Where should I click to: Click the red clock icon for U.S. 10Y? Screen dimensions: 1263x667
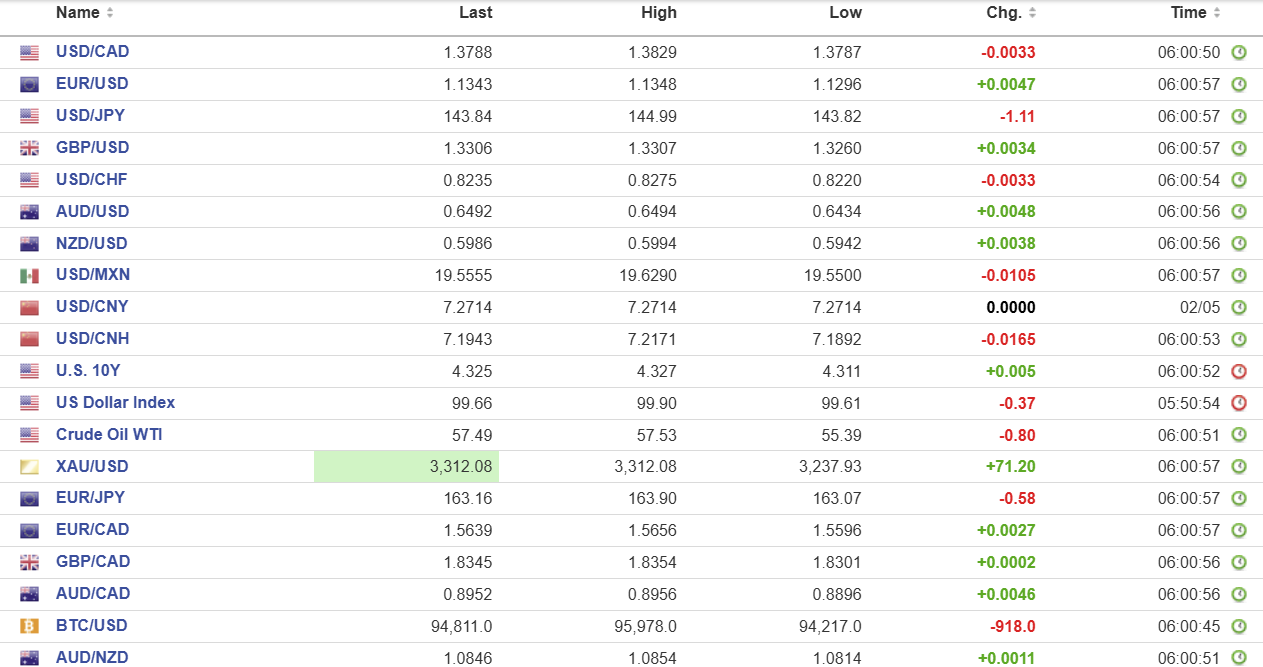(1239, 371)
